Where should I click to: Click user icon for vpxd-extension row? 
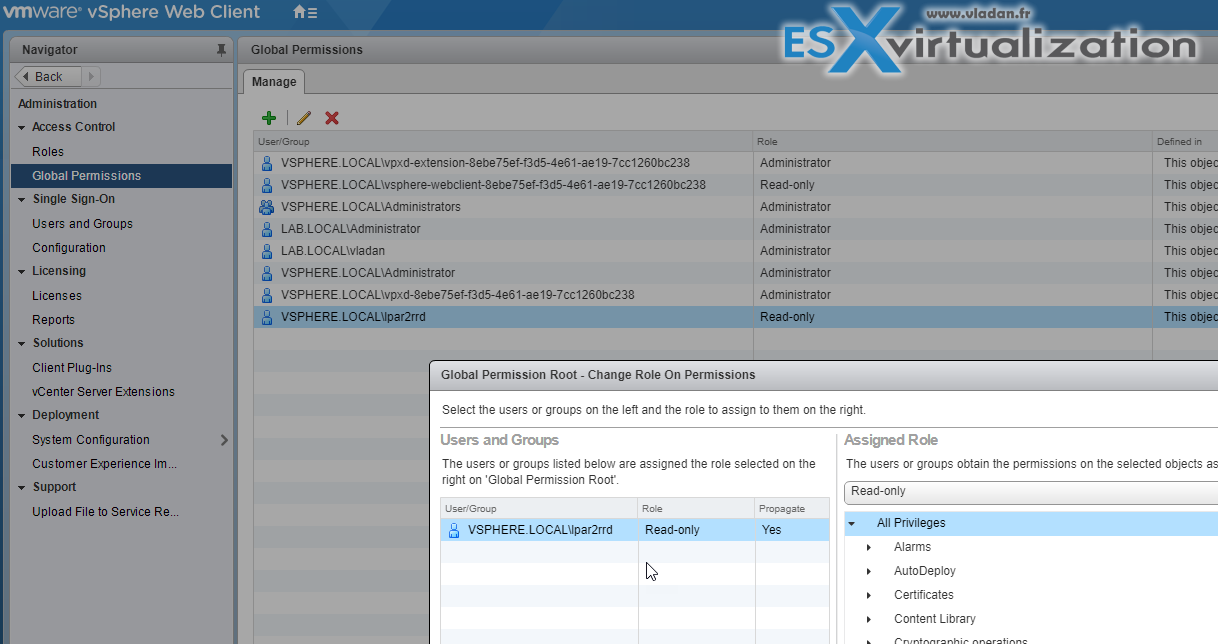tap(266, 163)
